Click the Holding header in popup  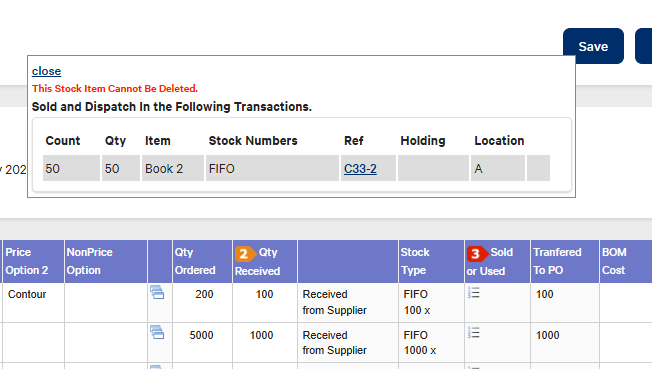(x=422, y=141)
